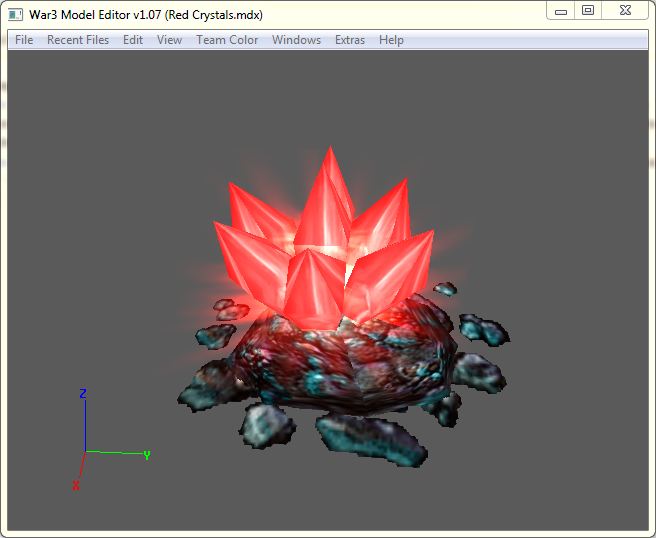The height and width of the screenshot is (538, 656).
Task: Open the File menu
Action: coord(24,40)
